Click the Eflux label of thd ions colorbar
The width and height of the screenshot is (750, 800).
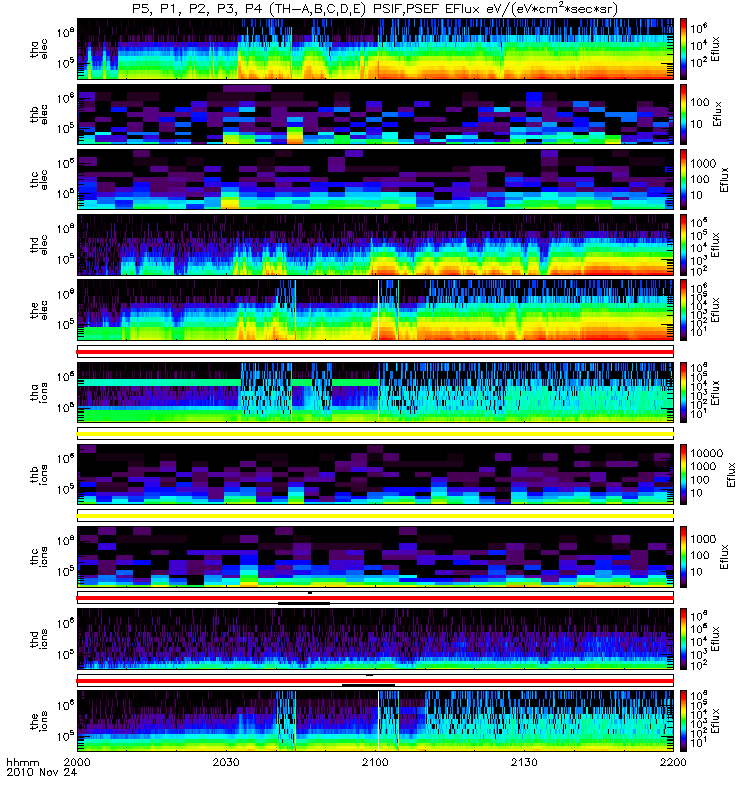click(x=715, y=639)
